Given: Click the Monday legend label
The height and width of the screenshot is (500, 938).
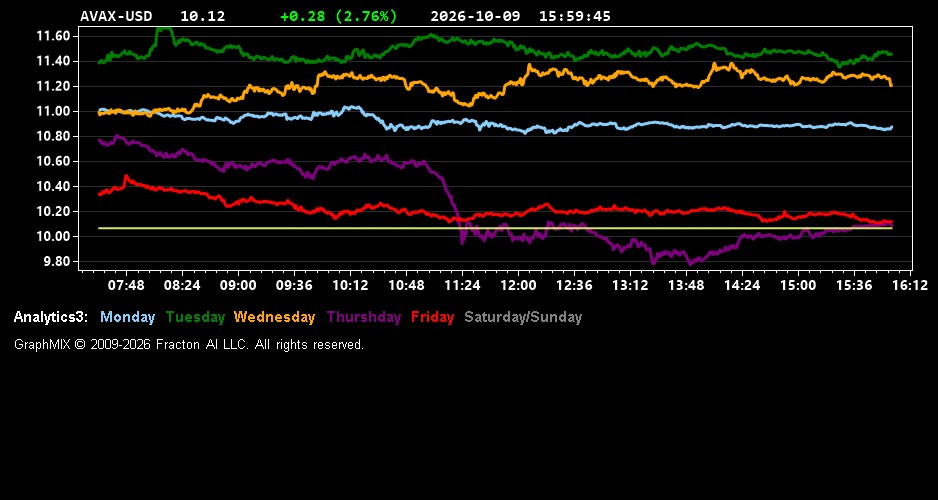Looking at the screenshot, I should click(127, 318).
